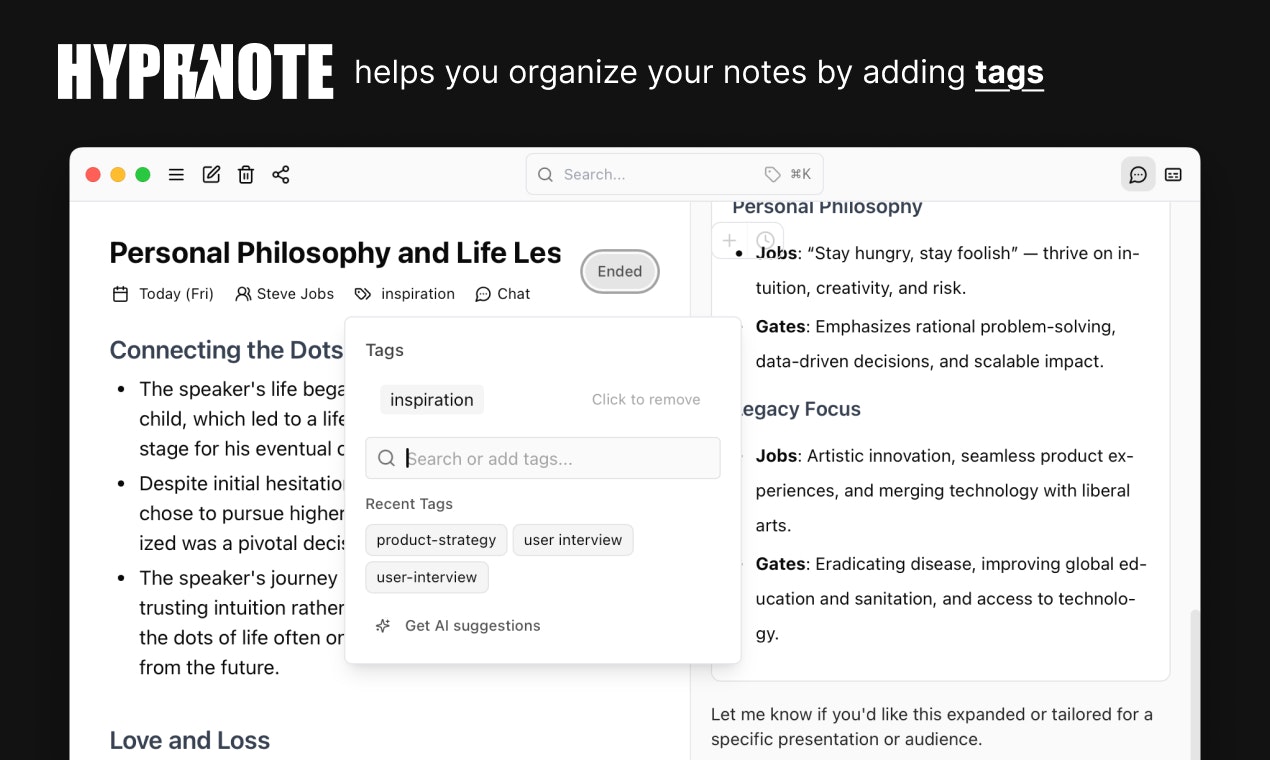The image size is (1270, 760).
Task: Toggle the chat panel bubble icon
Action: point(1138,175)
